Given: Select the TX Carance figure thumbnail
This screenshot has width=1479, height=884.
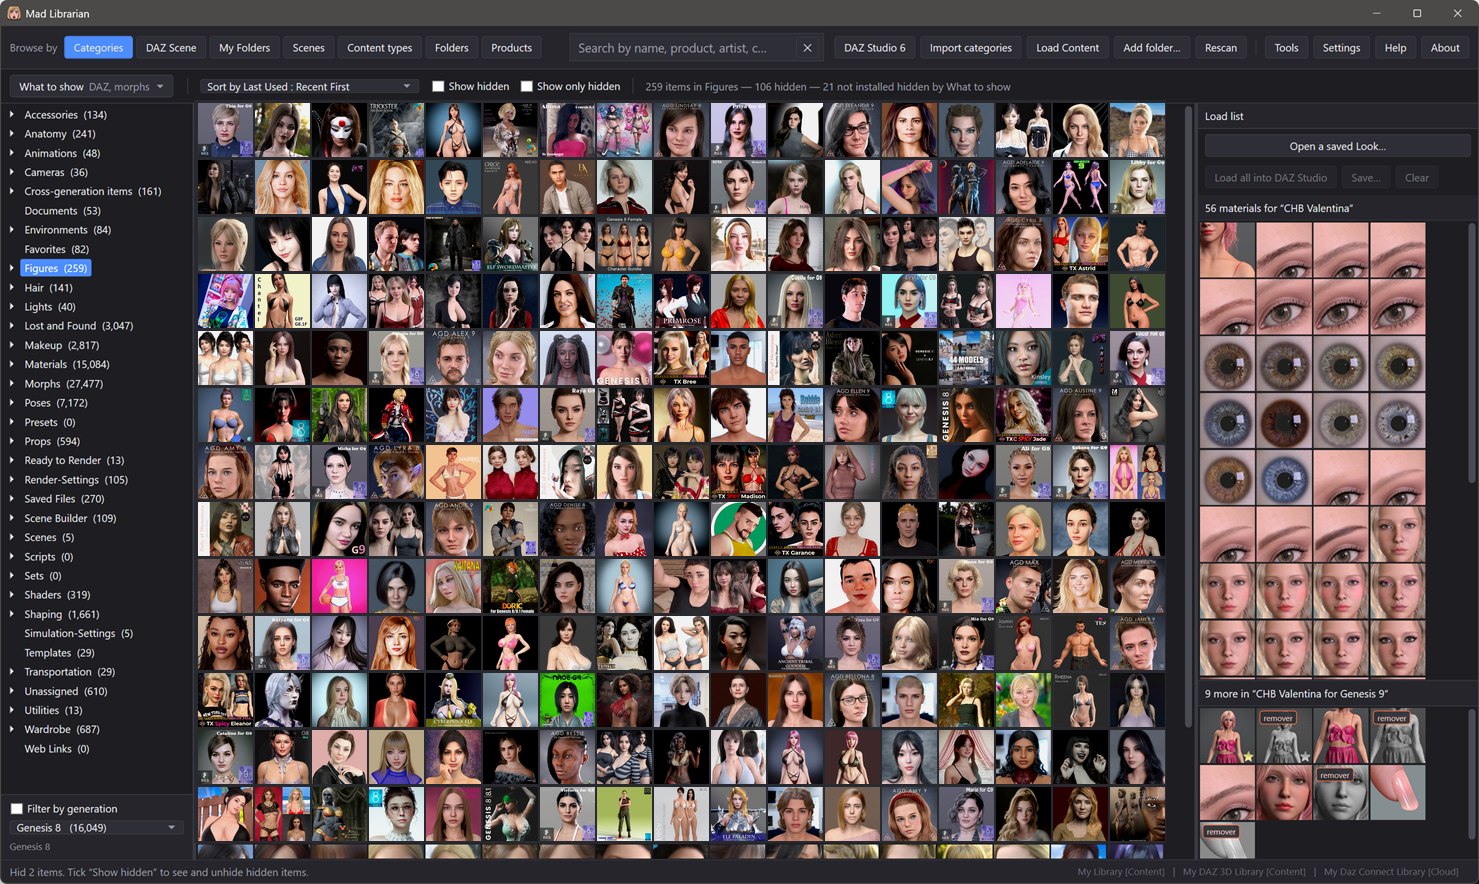Looking at the screenshot, I should 795,529.
